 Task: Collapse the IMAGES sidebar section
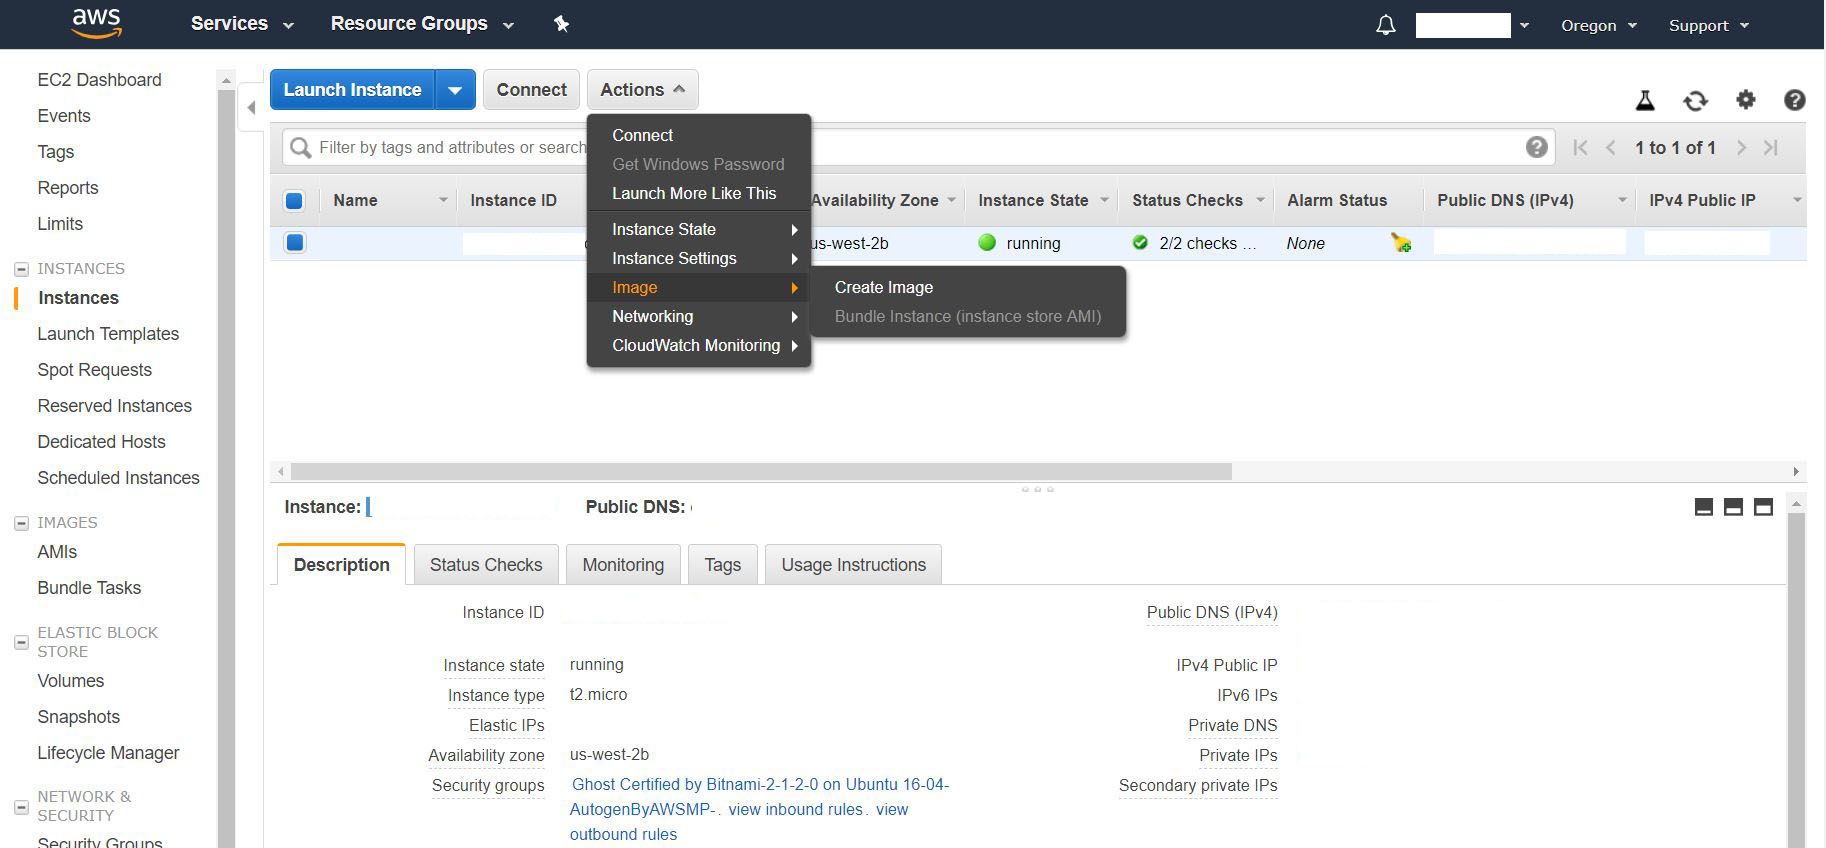click(x=21, y=523)
